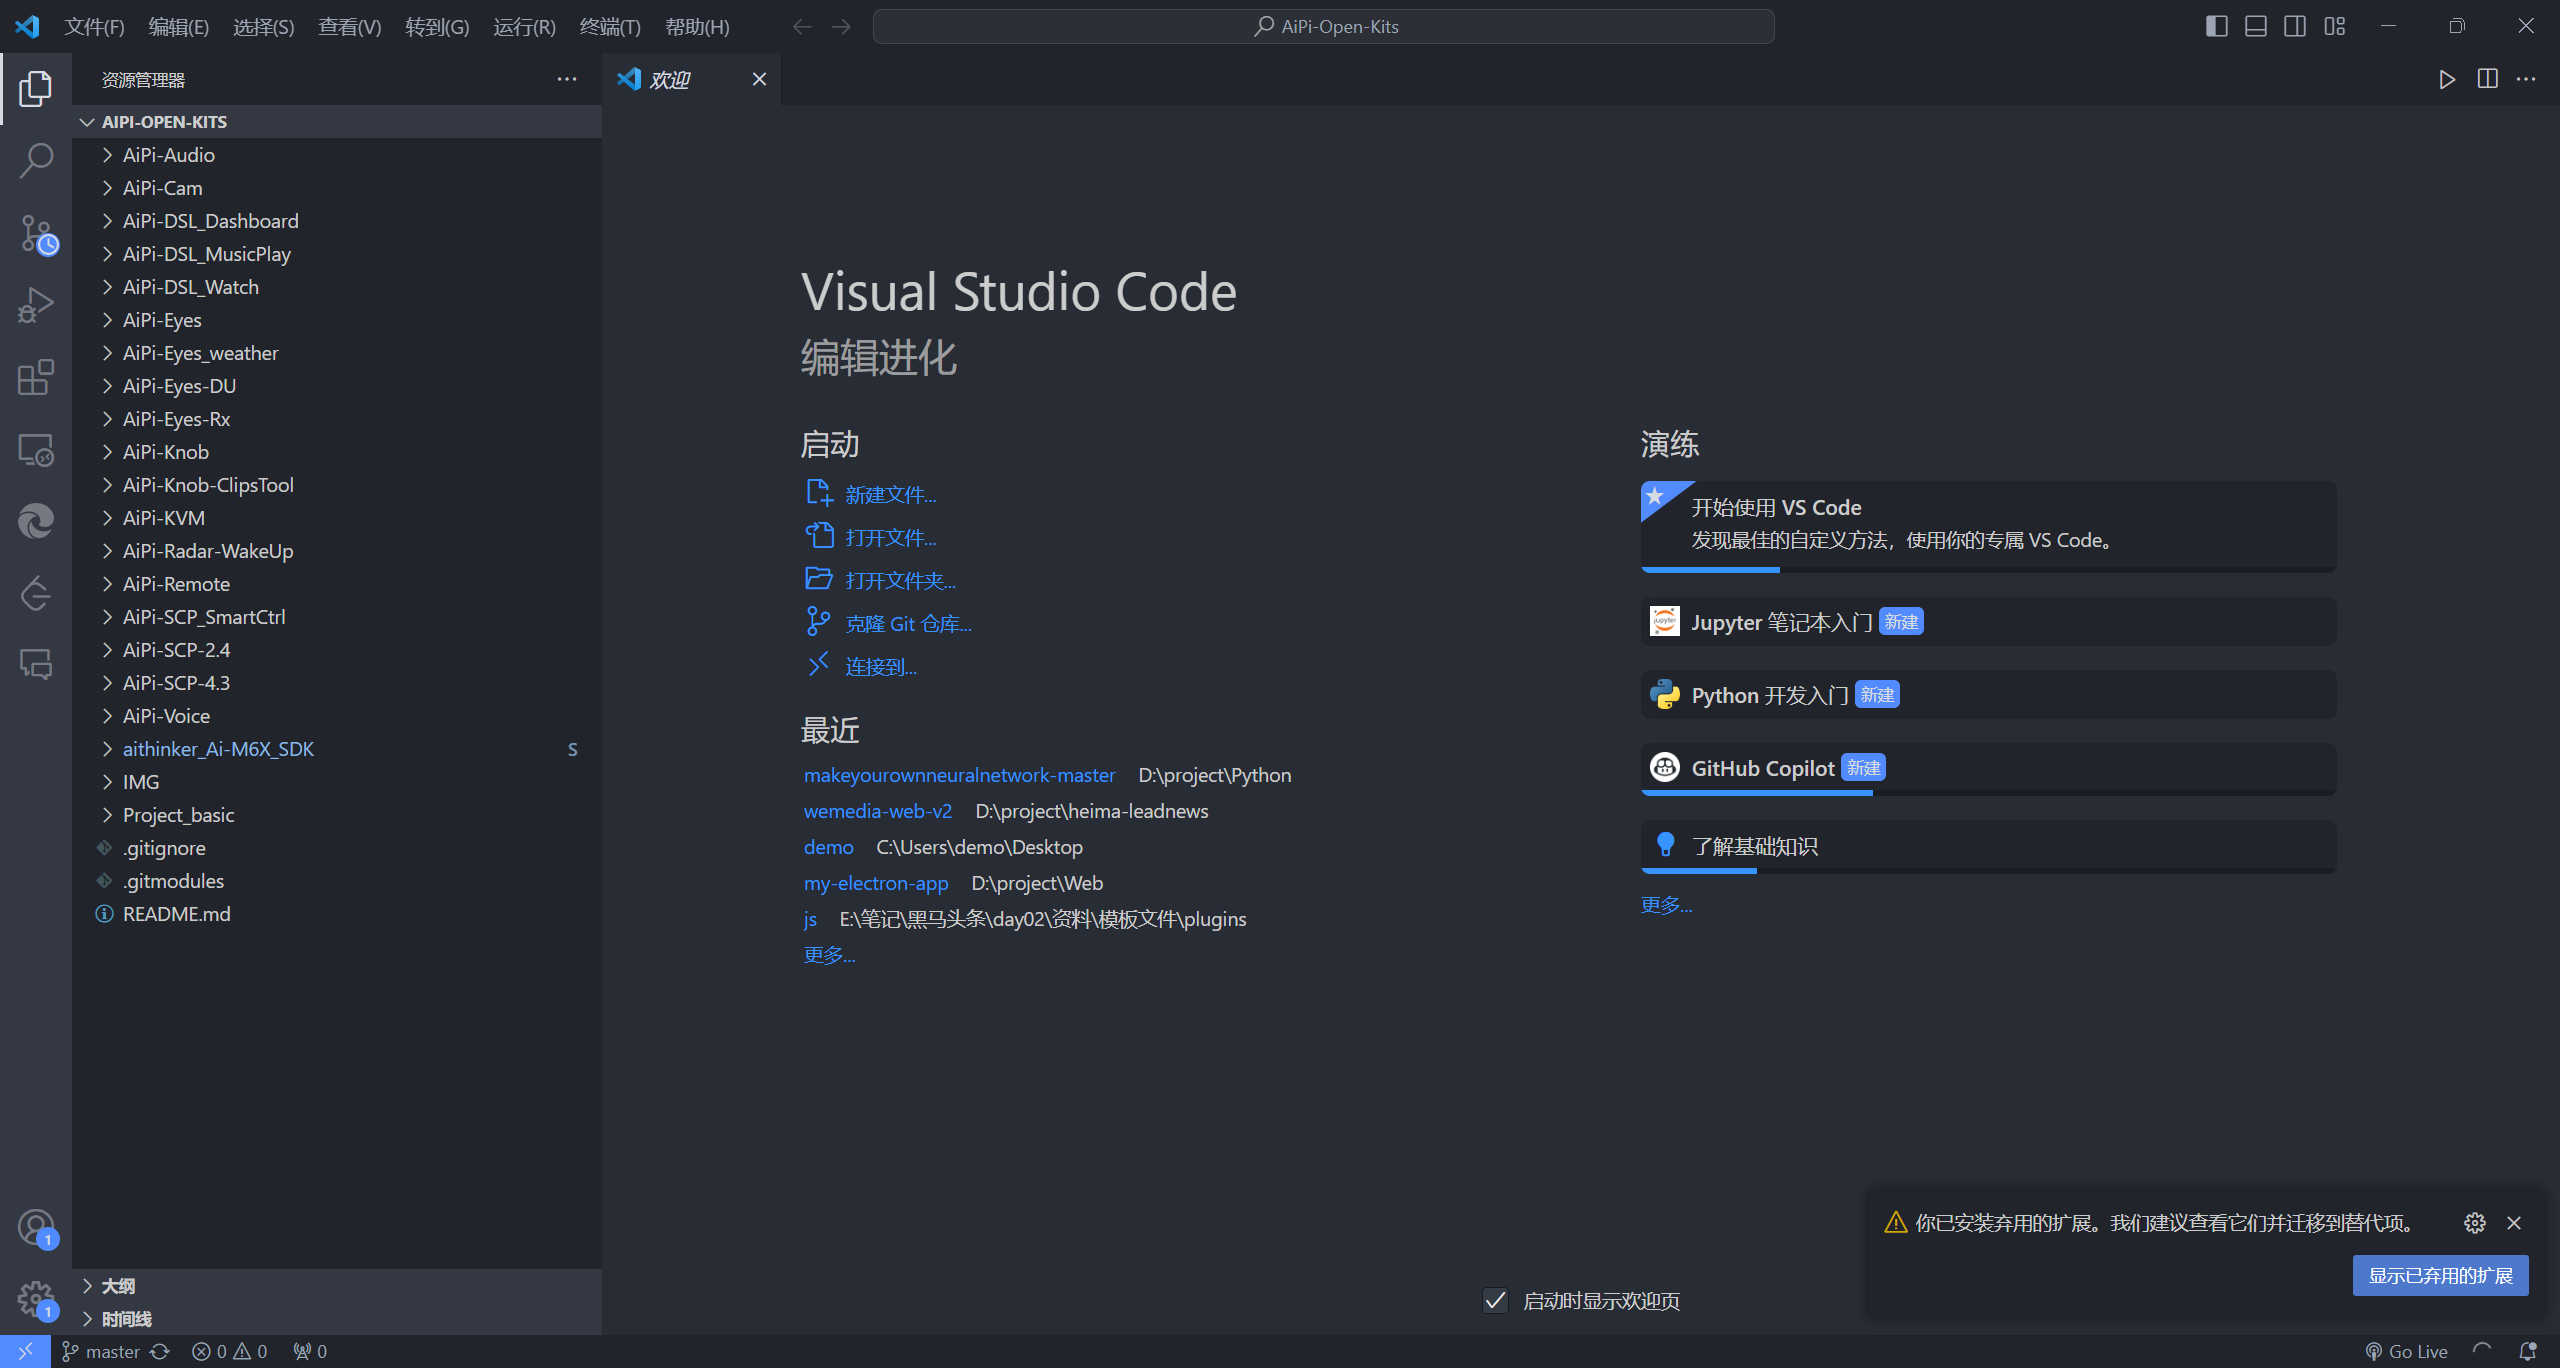
Task: Open the View menu
Action: coord(349,27)
